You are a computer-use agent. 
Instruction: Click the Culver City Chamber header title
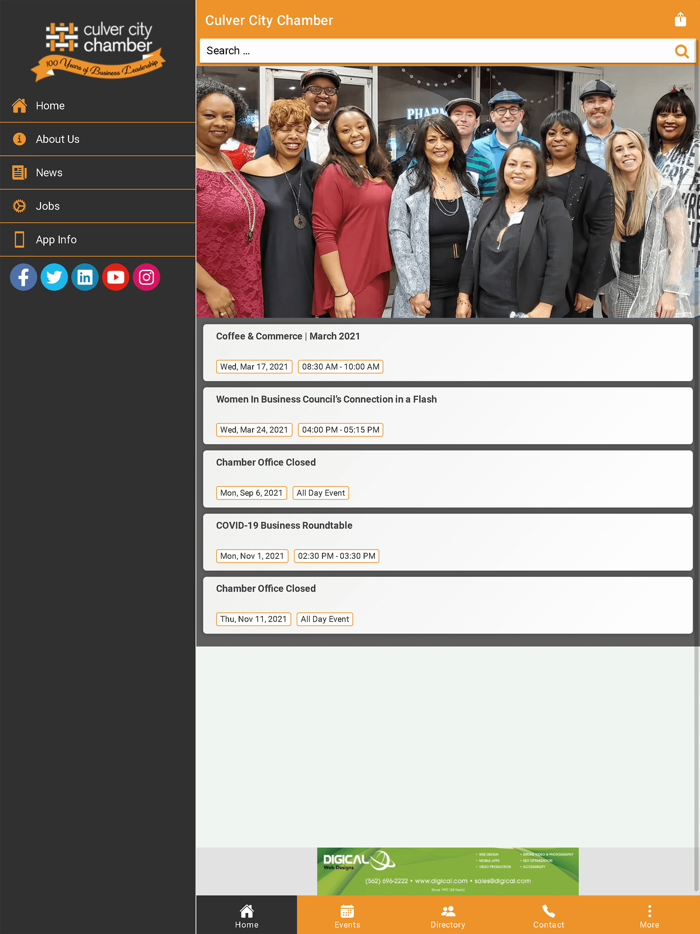[269, 20]
